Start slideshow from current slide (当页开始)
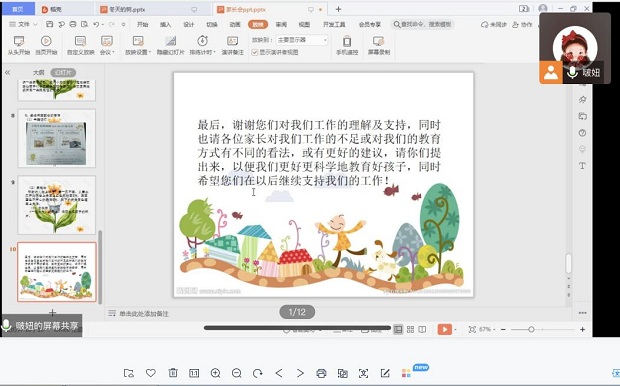Image resolution: width=620 pixels, height=386 pixels. pyautogui.click(x=46, y=45)
